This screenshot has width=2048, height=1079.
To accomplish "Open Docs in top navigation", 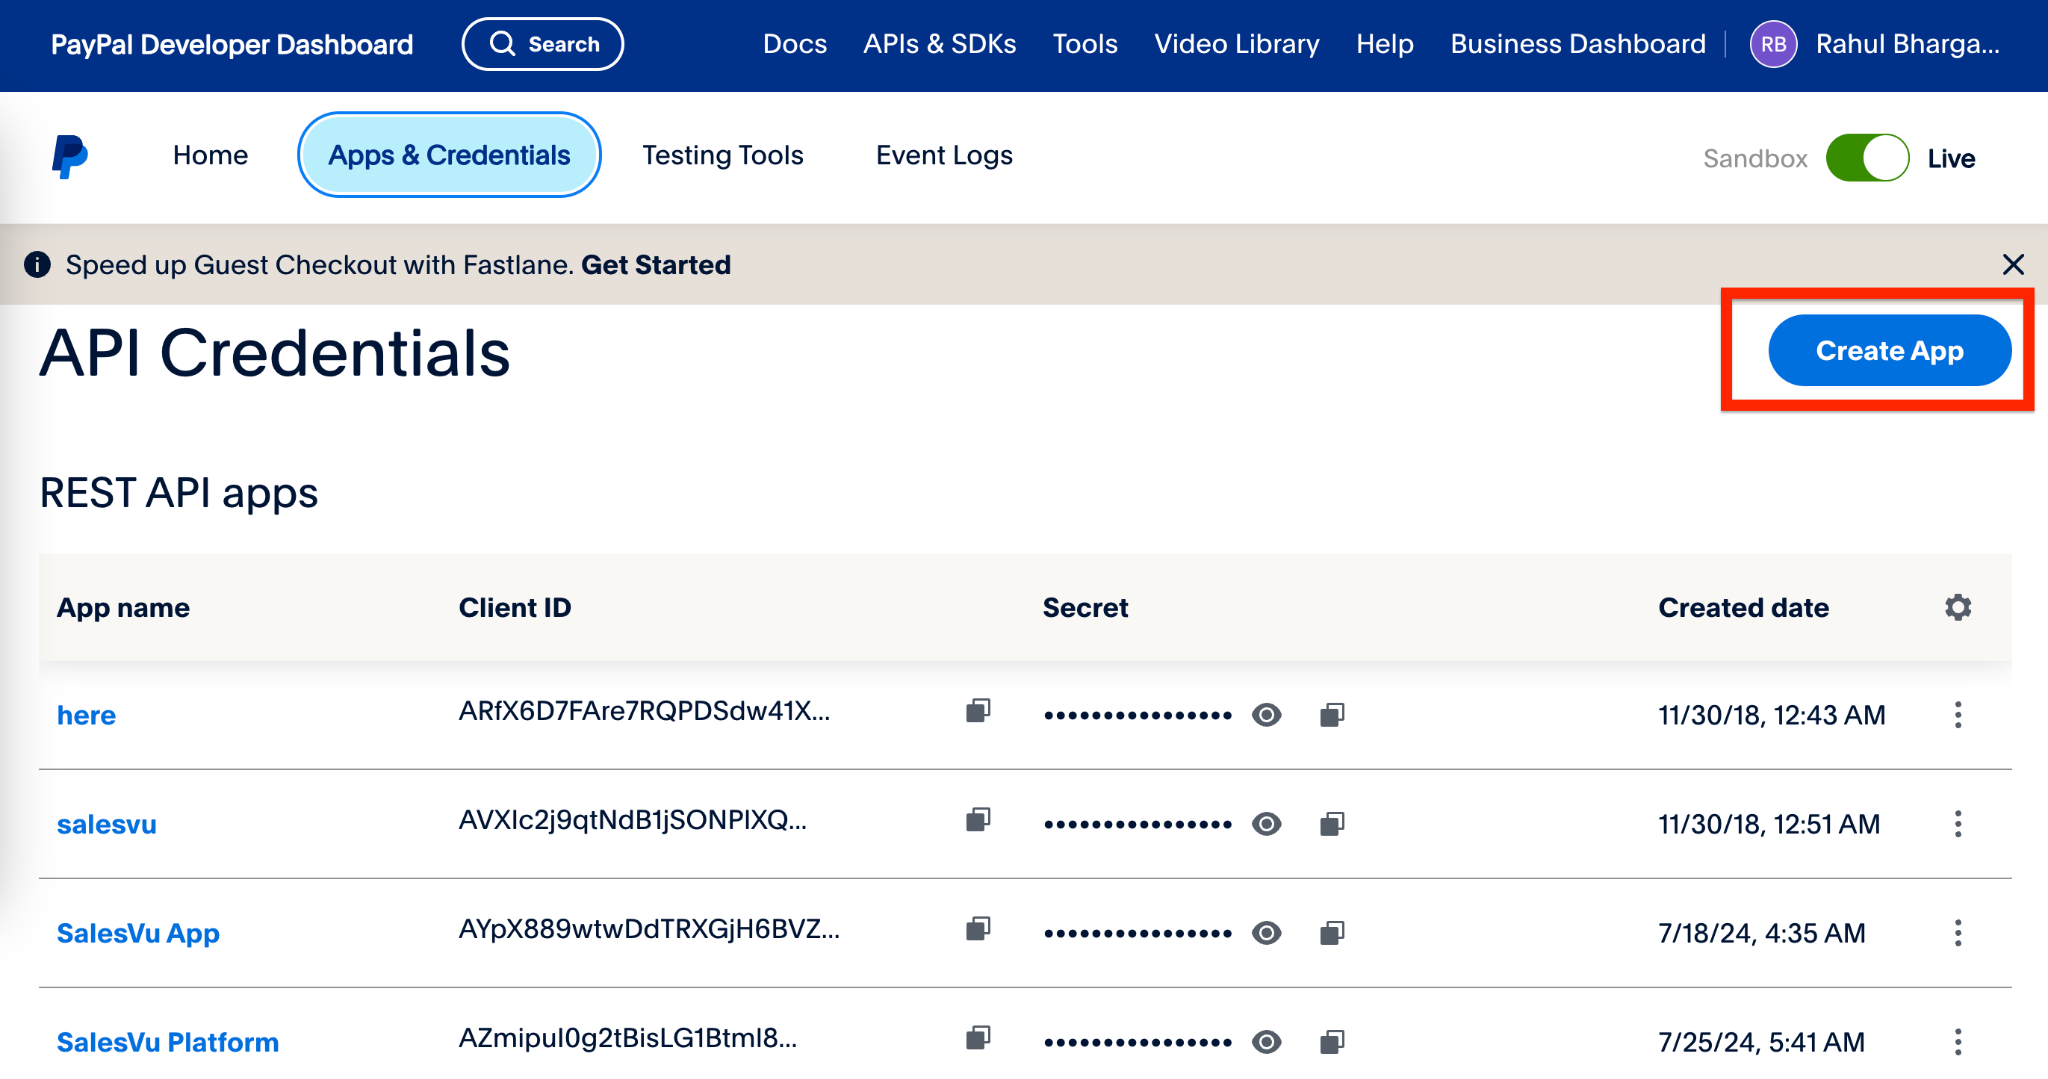I will coord(795,44).
